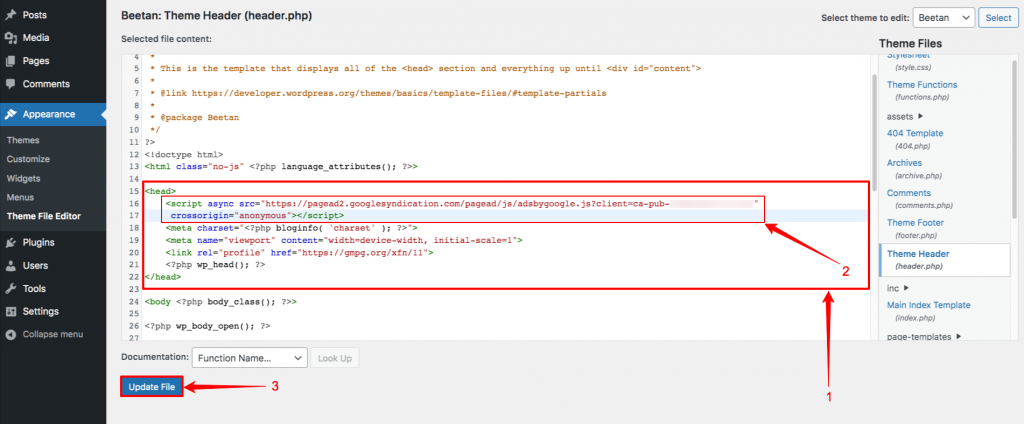Expand the page-templates folder
The height and width of the screenshot is (424, 1024).
(x=924, y=336)
